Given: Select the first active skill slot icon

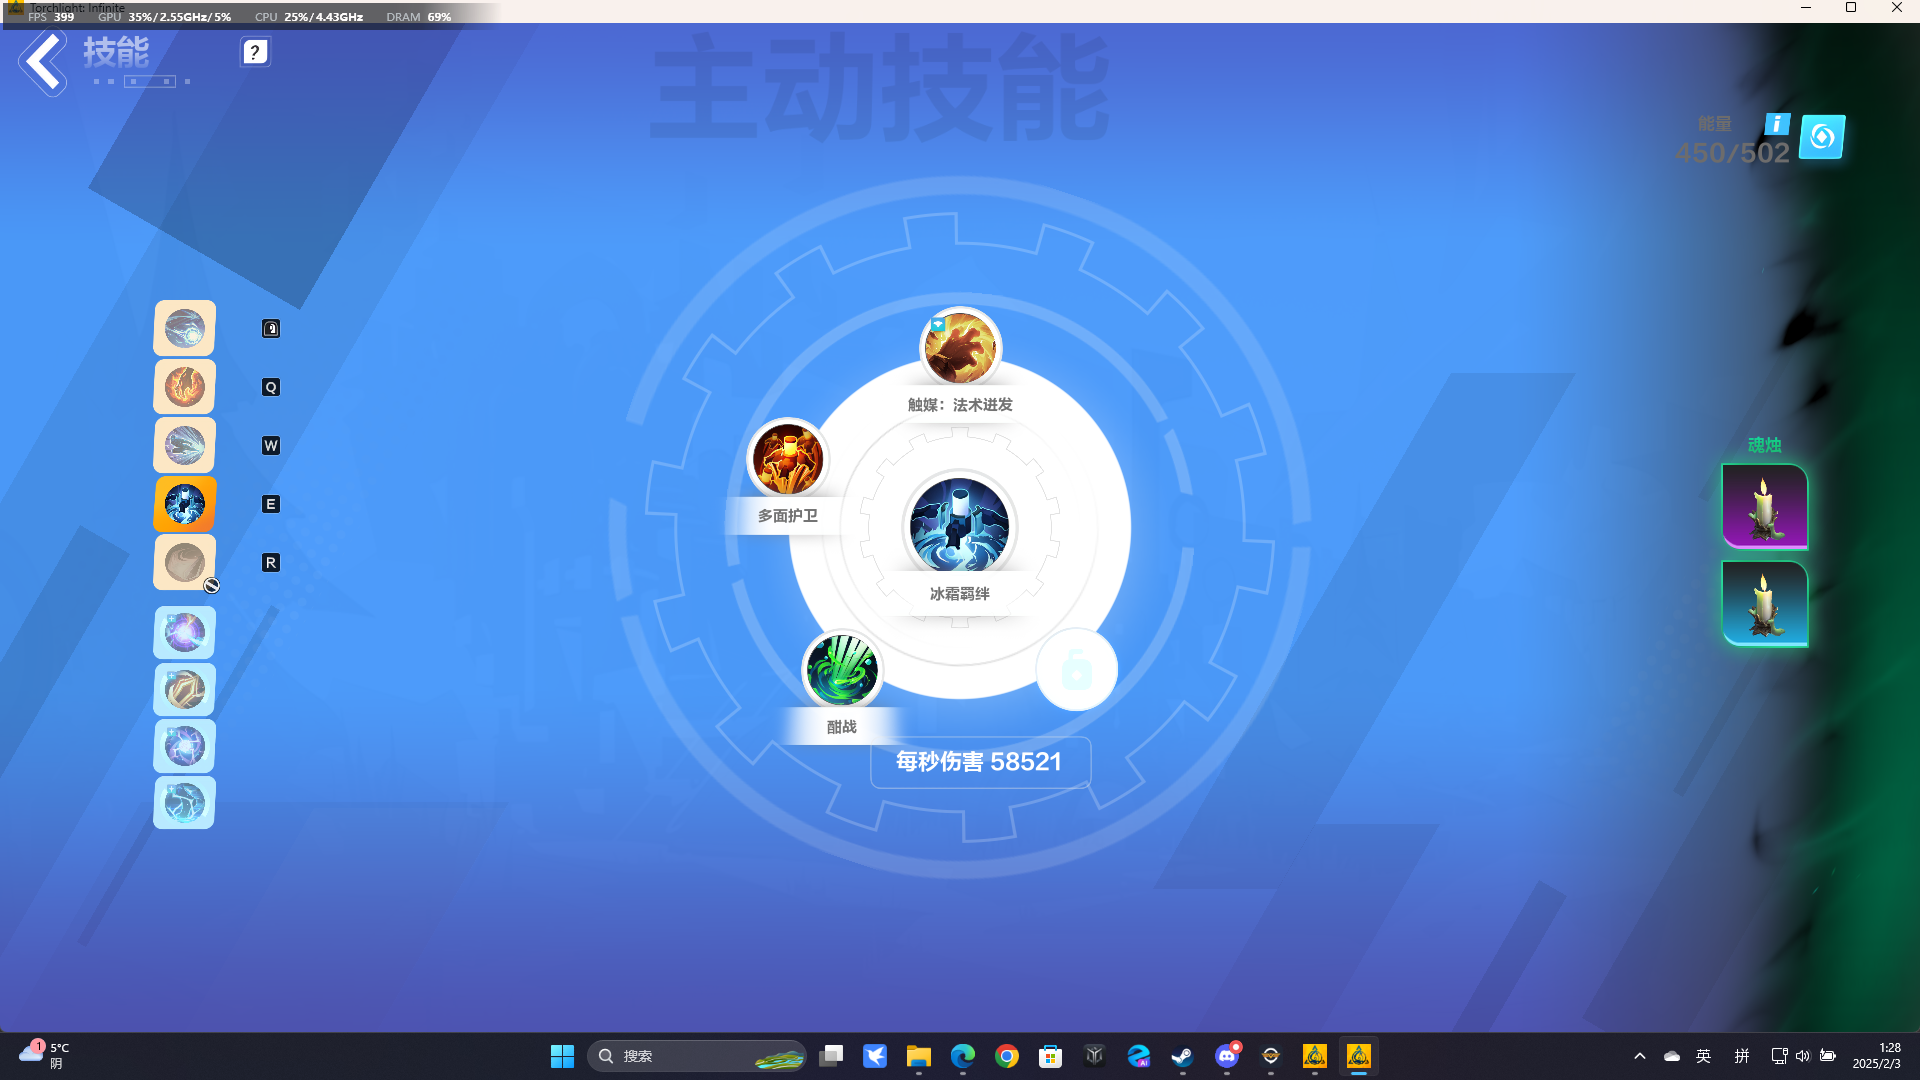Looking at the screenshot, I should point(184,328).
